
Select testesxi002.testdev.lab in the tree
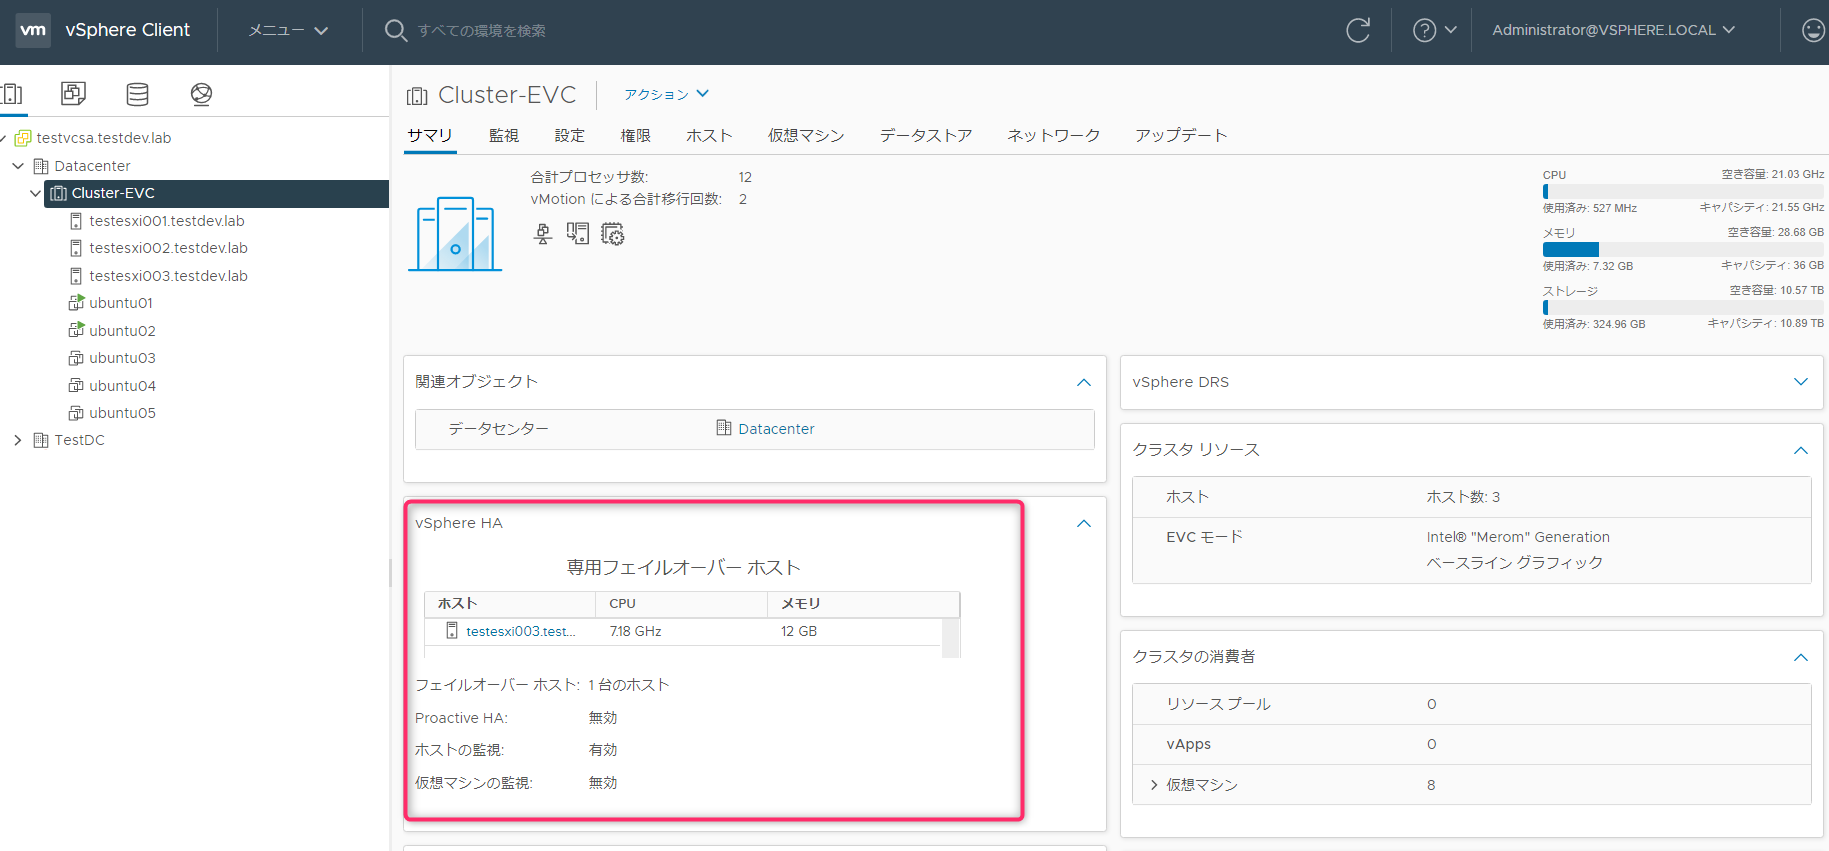[168, 248]
